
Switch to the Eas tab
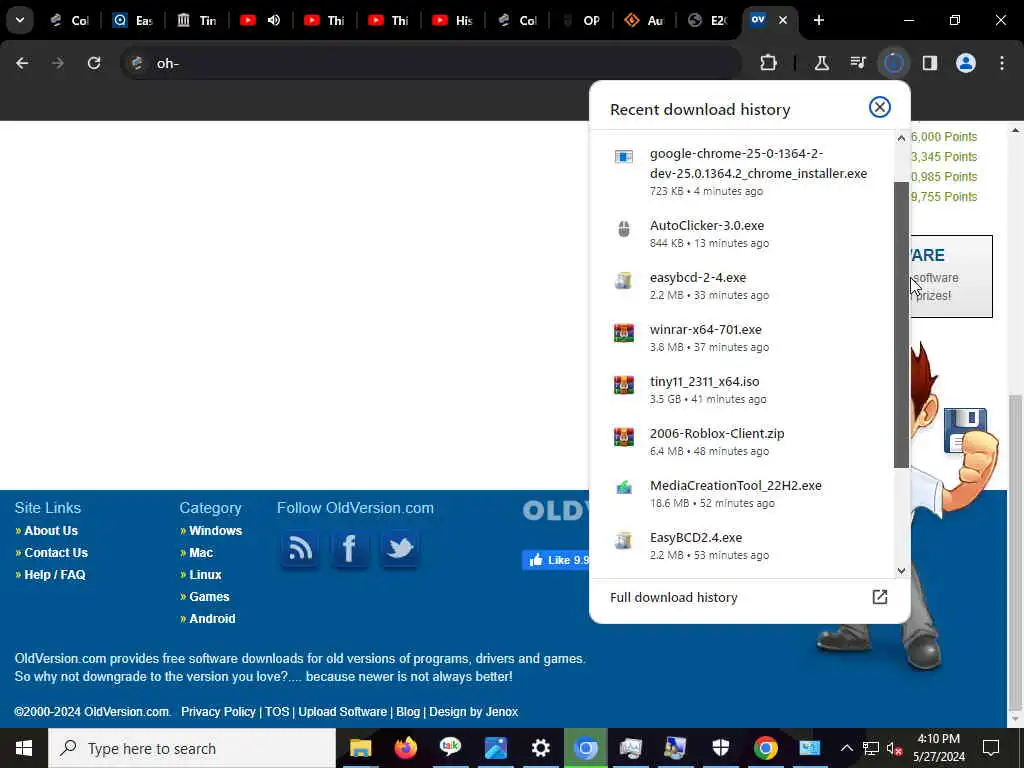[133, 20]
